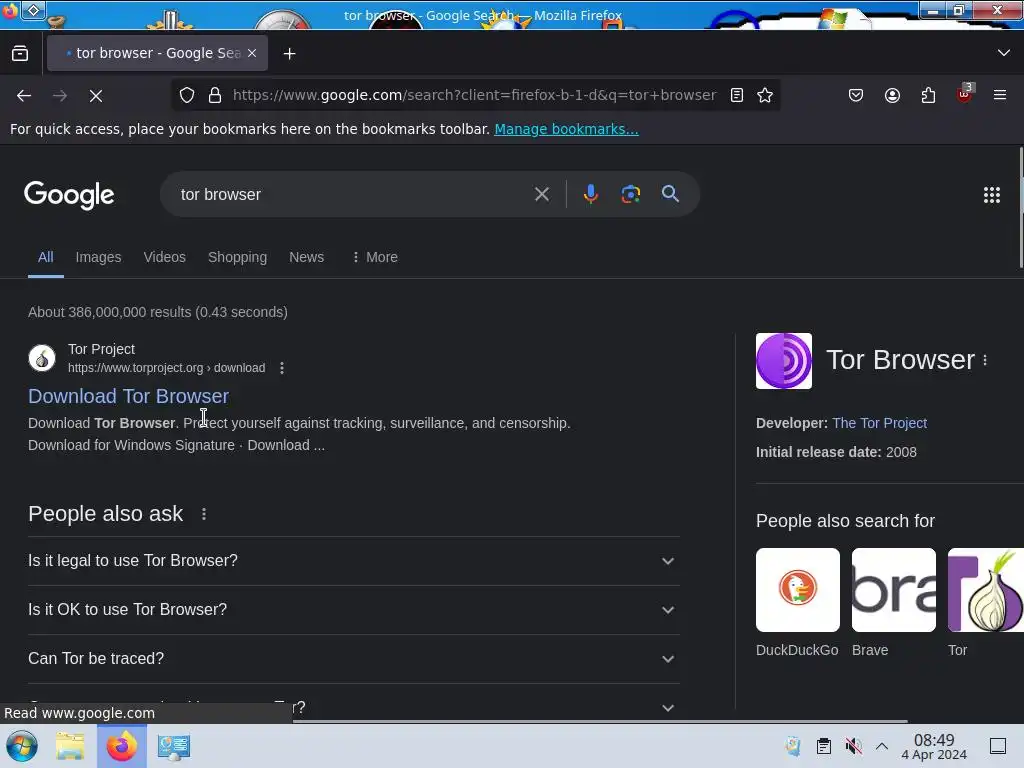Viewport: 1024px width, 768px height.
Task: Open the Extensions puzzle icon
Action: 928,95
